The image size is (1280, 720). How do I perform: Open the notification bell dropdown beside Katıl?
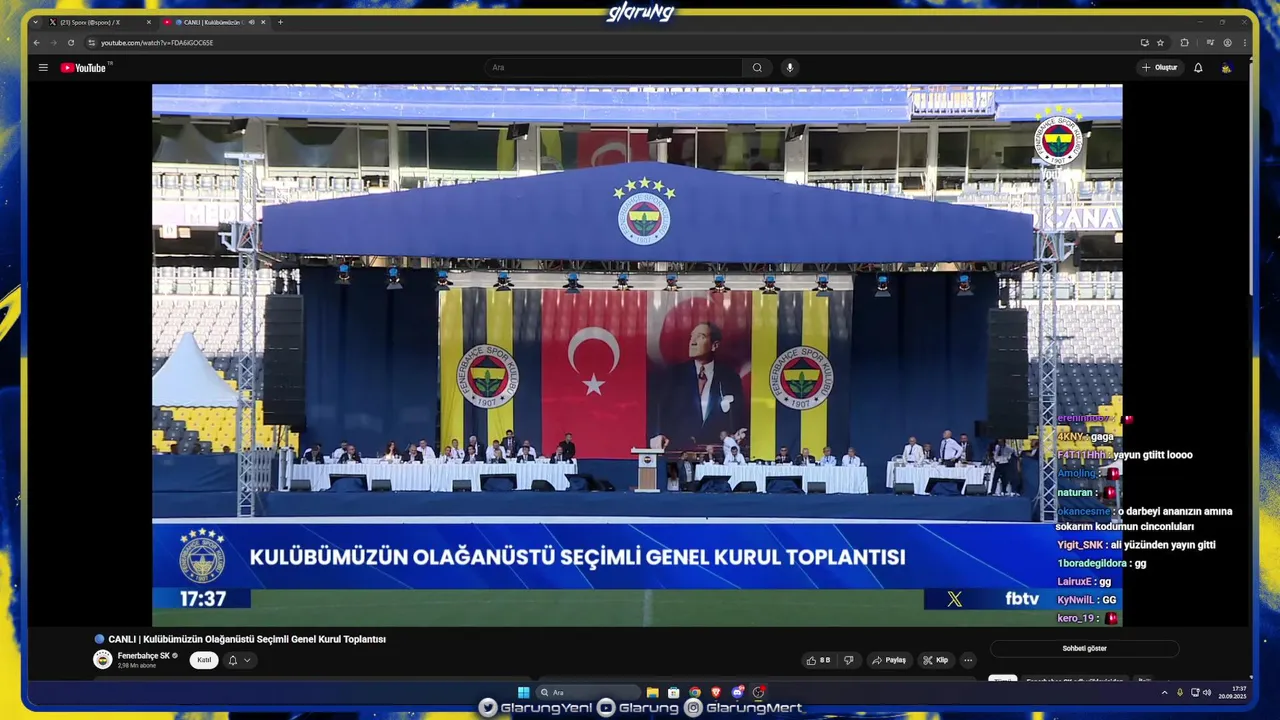click(x=239, y=660)
